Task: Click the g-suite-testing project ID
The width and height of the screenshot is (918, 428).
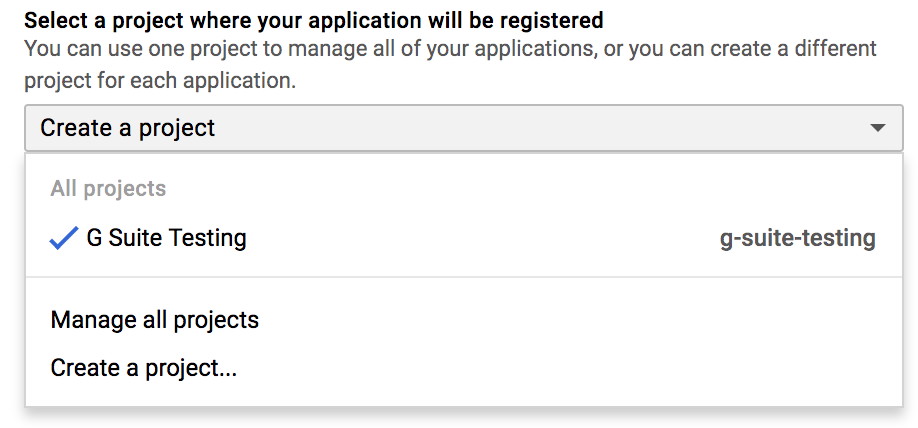Action: 797,239
